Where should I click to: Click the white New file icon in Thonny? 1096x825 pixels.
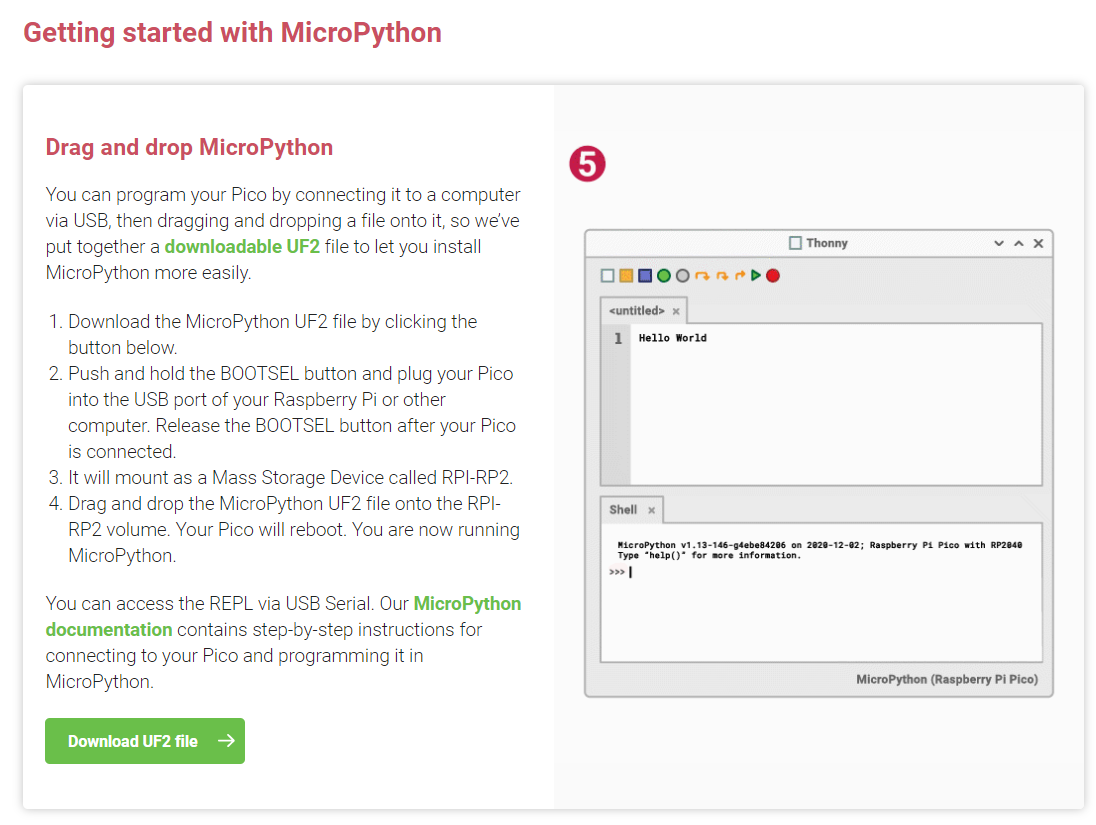607,275
